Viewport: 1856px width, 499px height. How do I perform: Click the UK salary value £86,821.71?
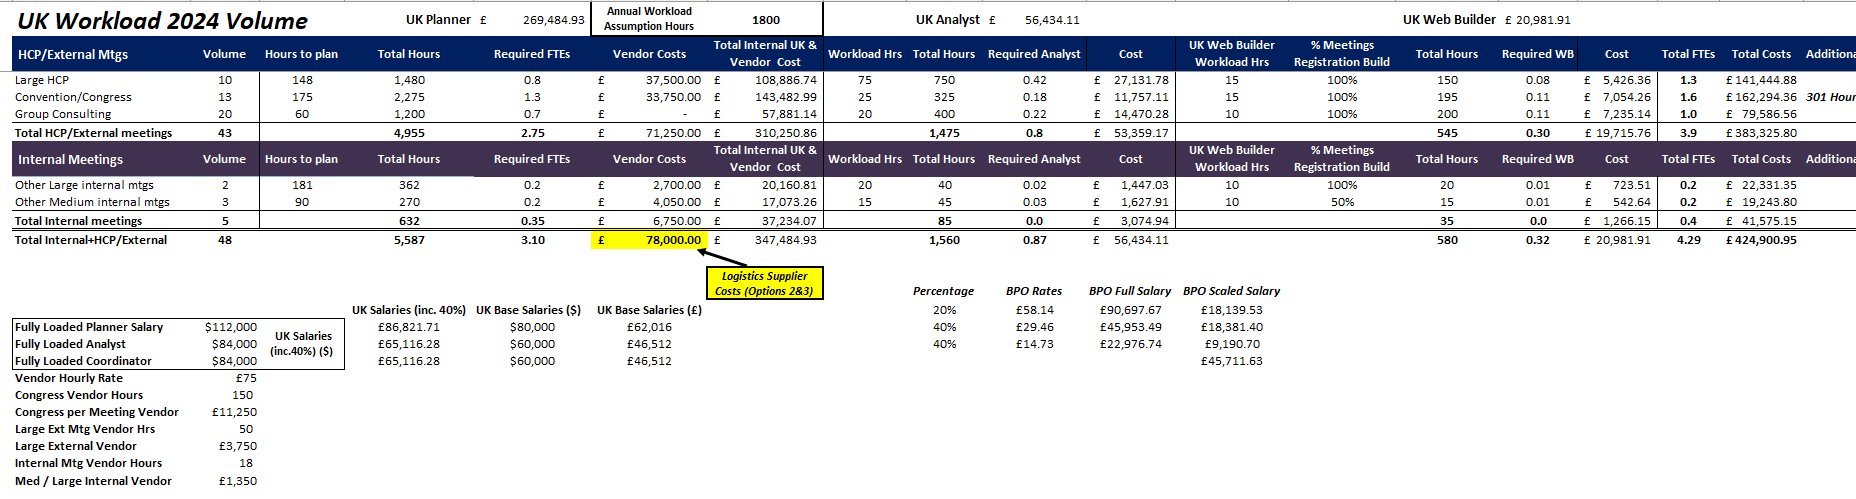coord(409,327)
